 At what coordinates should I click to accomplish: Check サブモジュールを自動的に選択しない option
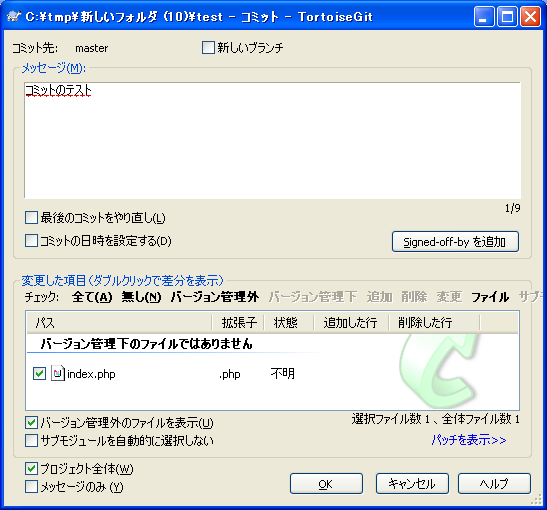pyautogui.click(x=31, y=441)
